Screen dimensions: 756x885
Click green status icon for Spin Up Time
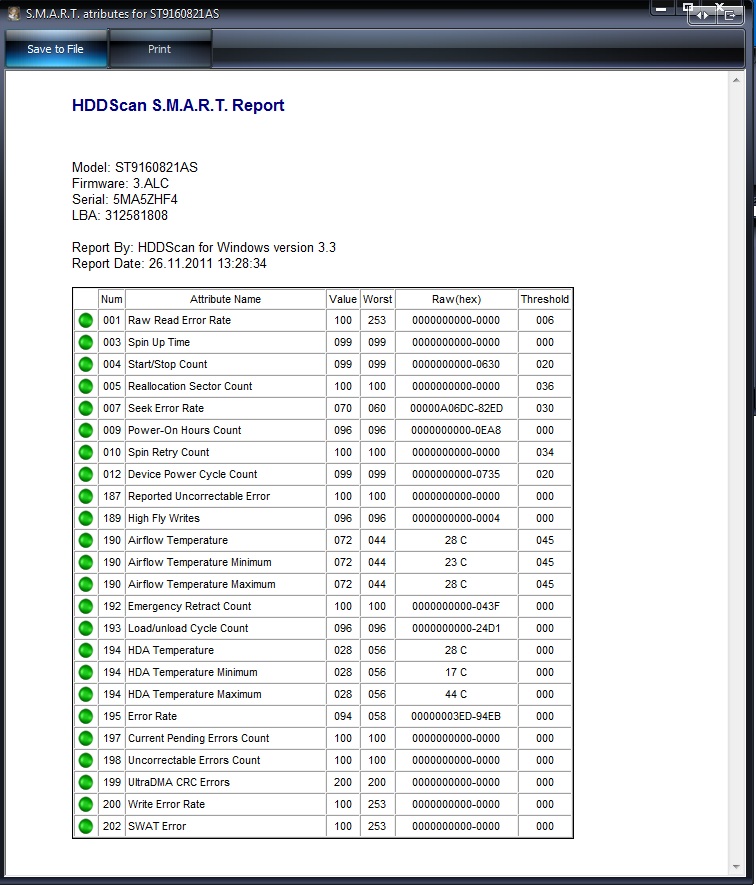pyautogui.click(x=86, y=343)
